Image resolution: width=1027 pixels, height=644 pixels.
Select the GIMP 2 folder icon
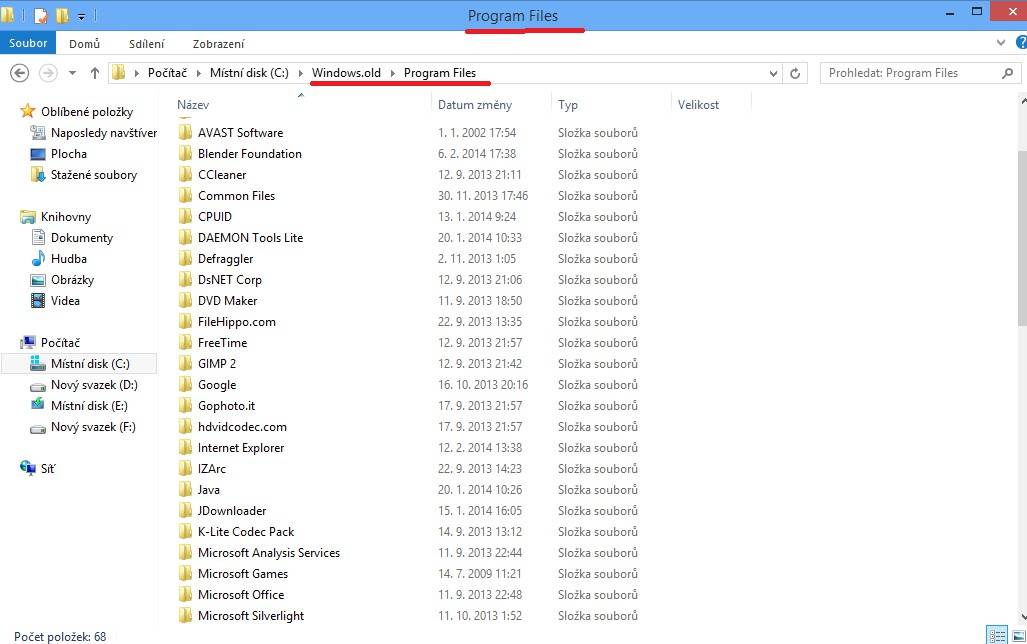(185, 364)
